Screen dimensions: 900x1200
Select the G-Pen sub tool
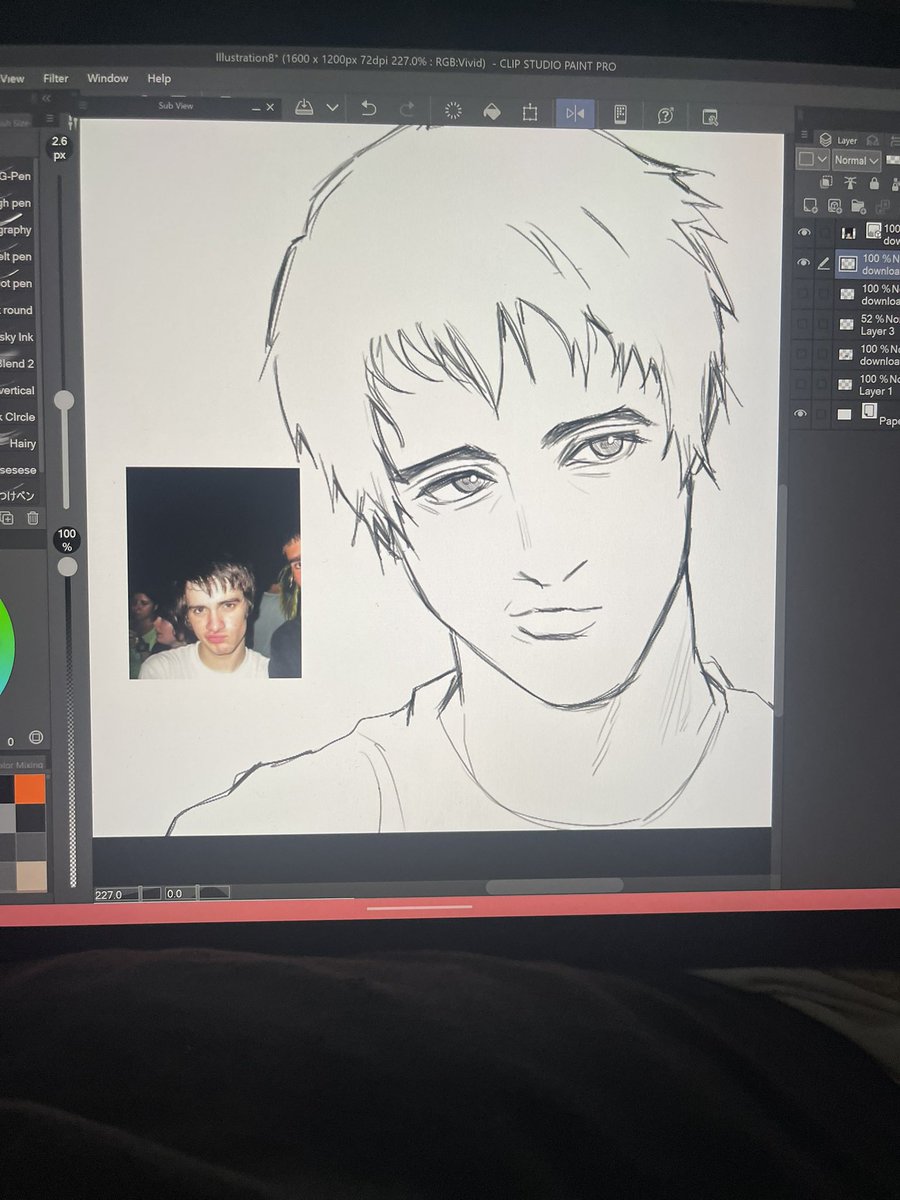[x=16, y=176]
